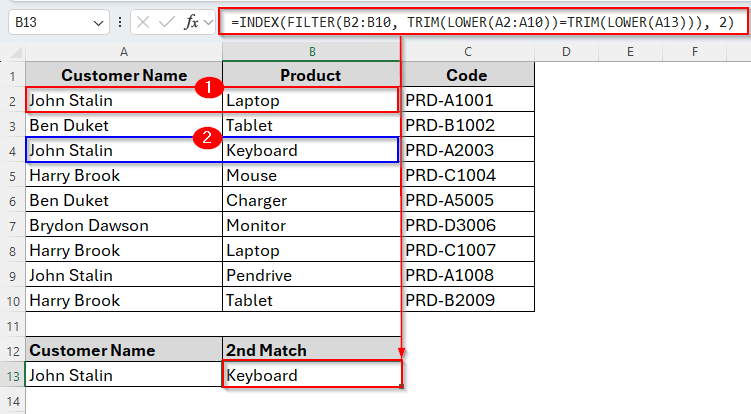Screen dimensions: 751x414
Task: Select column B header
Action: (311, 51)
